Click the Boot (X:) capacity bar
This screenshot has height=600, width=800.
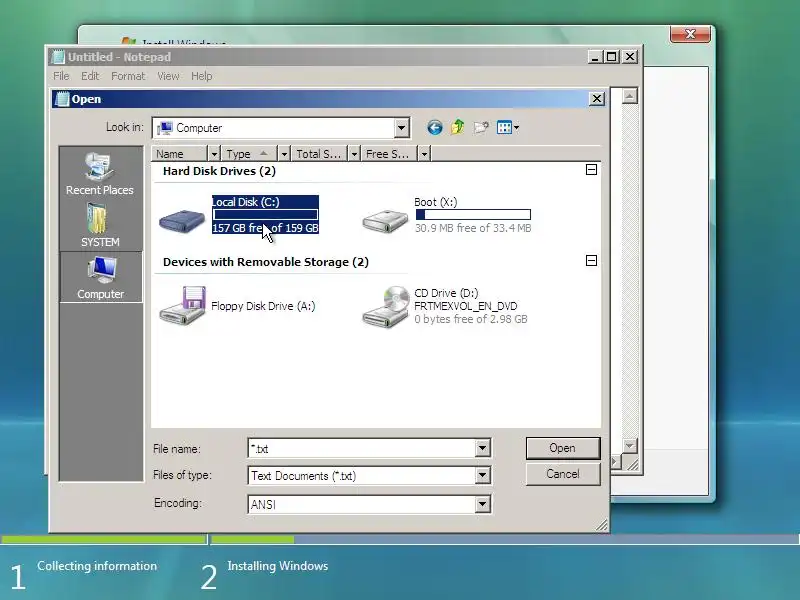[473, 215]
